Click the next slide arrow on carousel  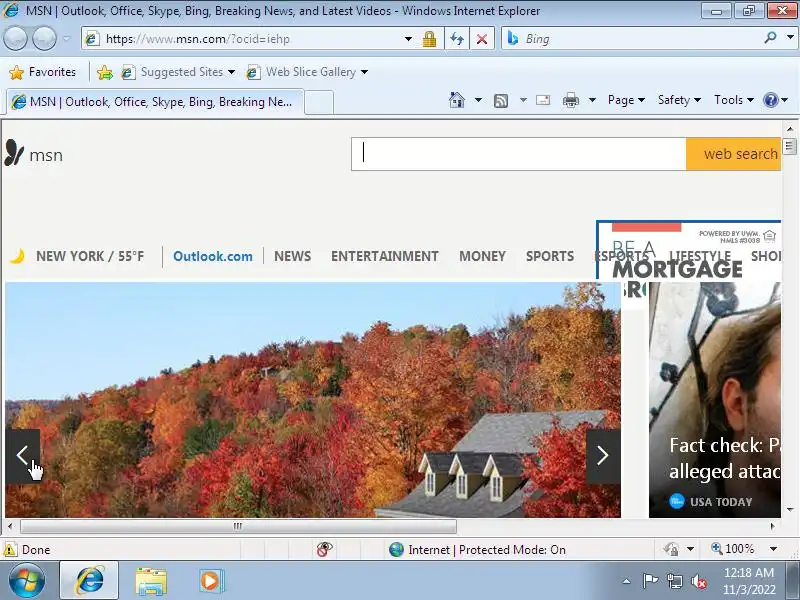[603, 456]
